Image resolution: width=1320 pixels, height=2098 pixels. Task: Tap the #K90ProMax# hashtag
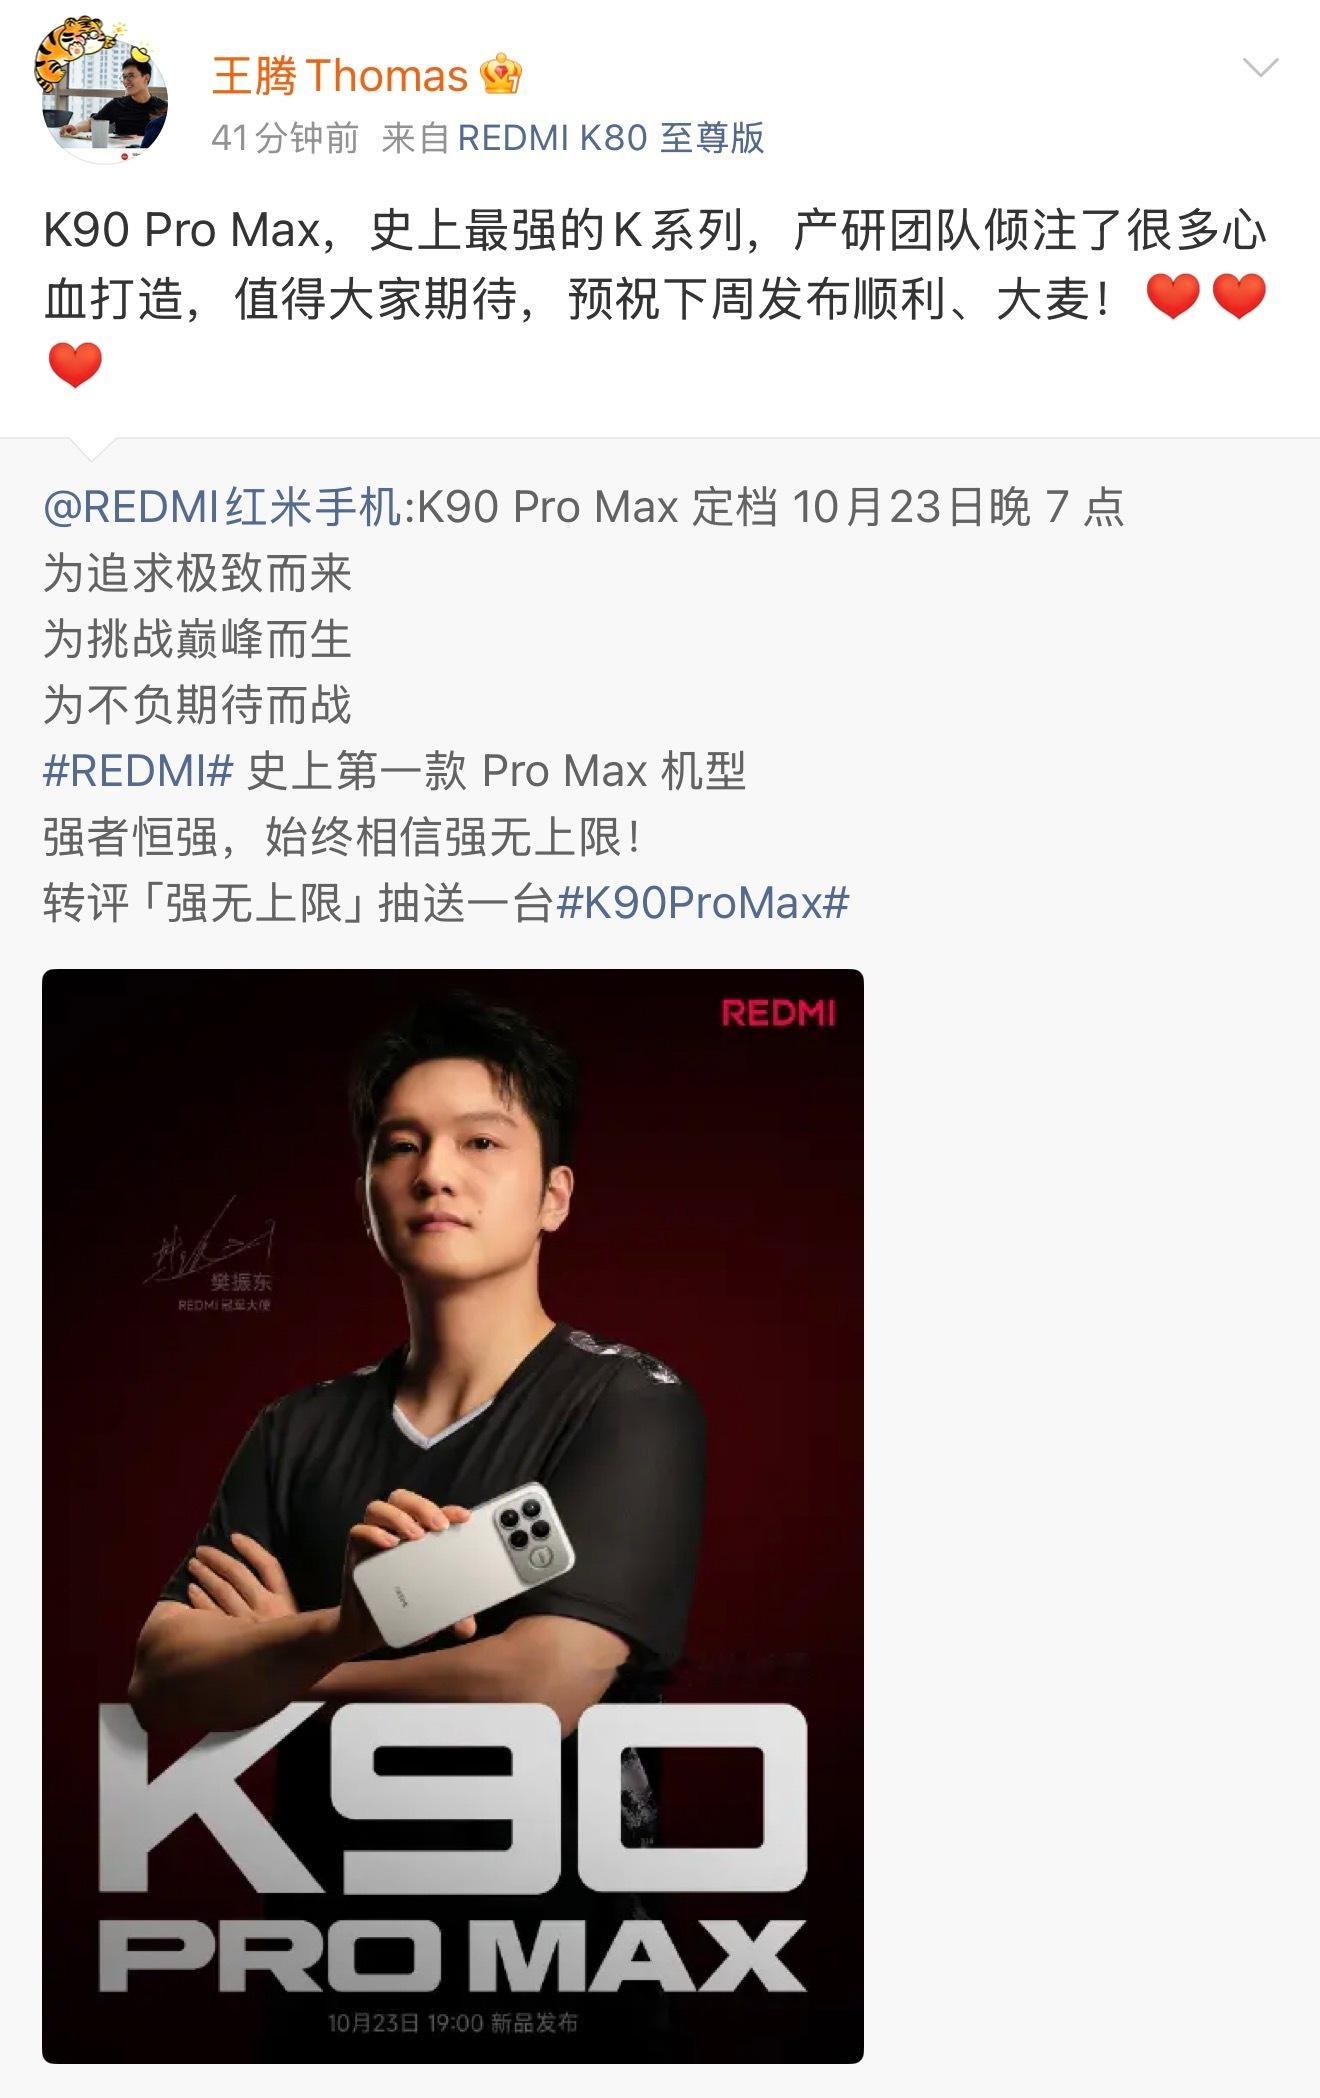point(702,903)
